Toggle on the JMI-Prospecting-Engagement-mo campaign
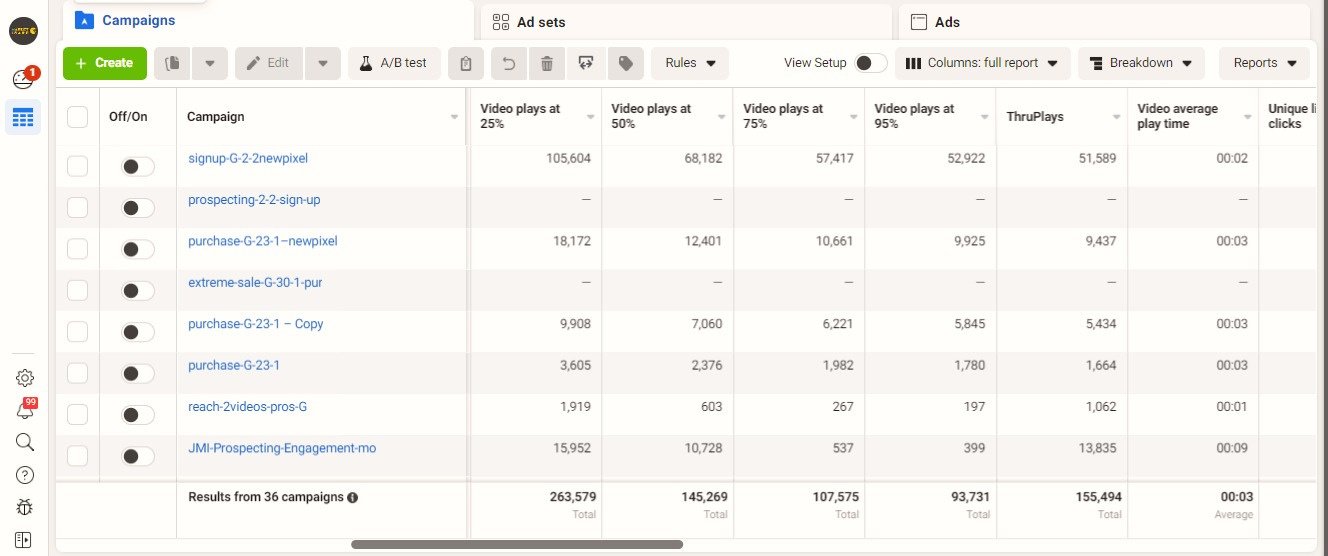 138,456
